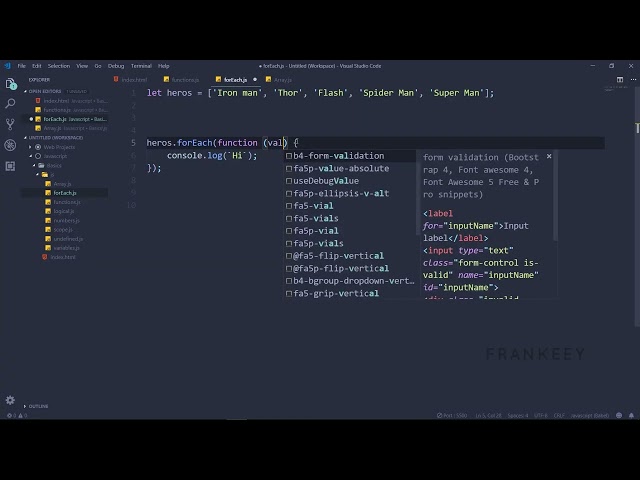This screenshot has width=640, height=480.
Task: Select the @fa5-flip-vertical suggestion
Action: click(349, 256)
